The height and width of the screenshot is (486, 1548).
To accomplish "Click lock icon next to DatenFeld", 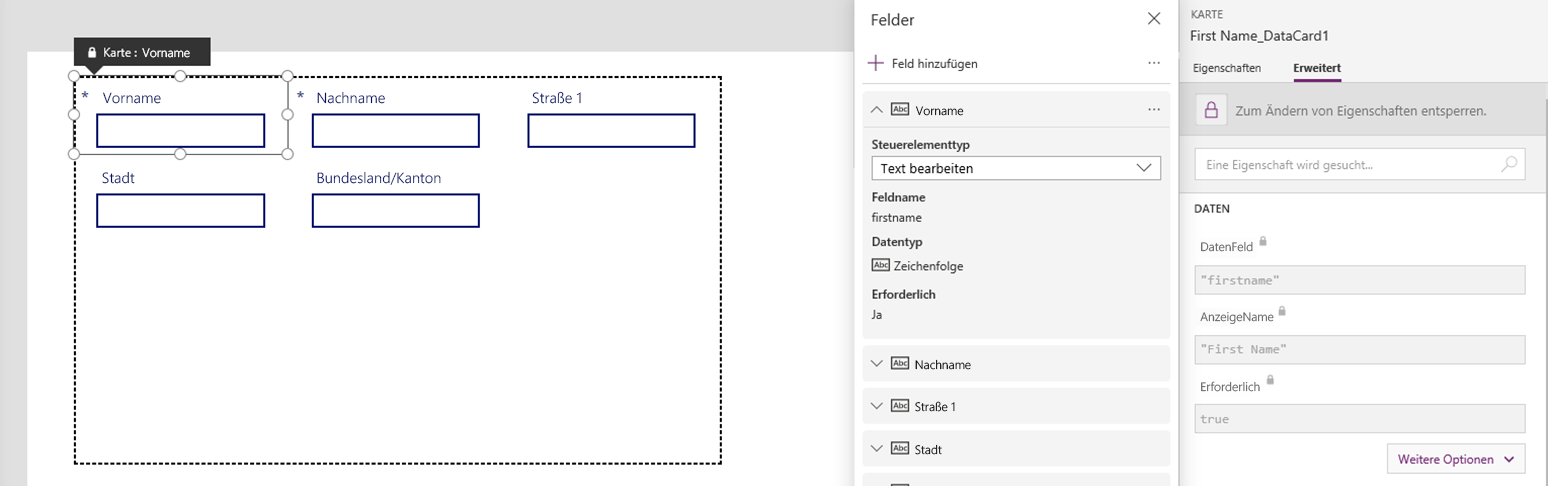I will 1263,242.
